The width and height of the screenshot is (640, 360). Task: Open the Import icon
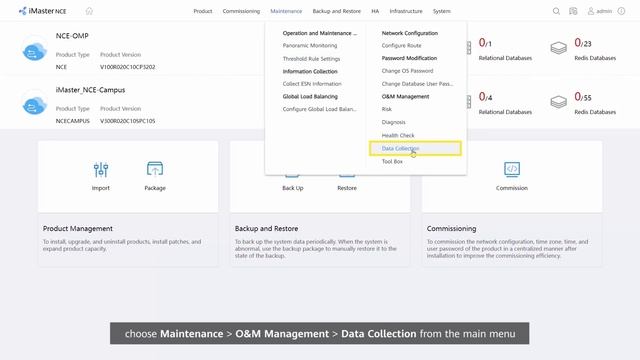click(101, 169)
